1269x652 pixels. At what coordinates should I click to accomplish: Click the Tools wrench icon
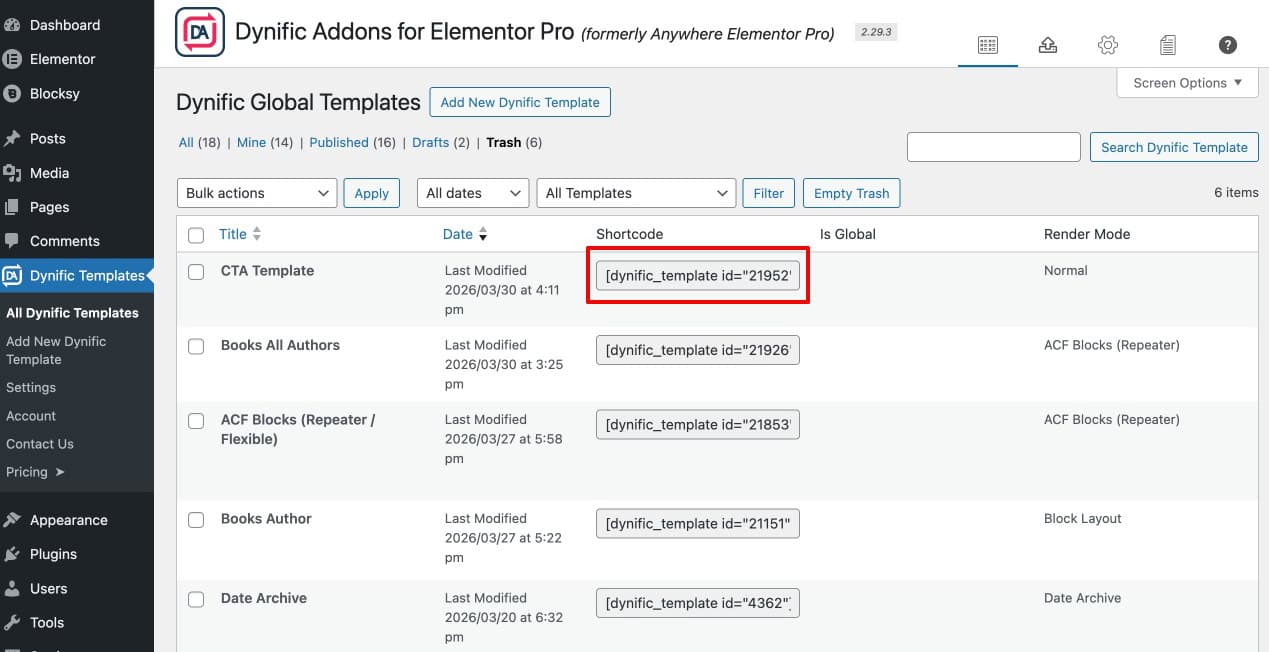coord(12,622)
